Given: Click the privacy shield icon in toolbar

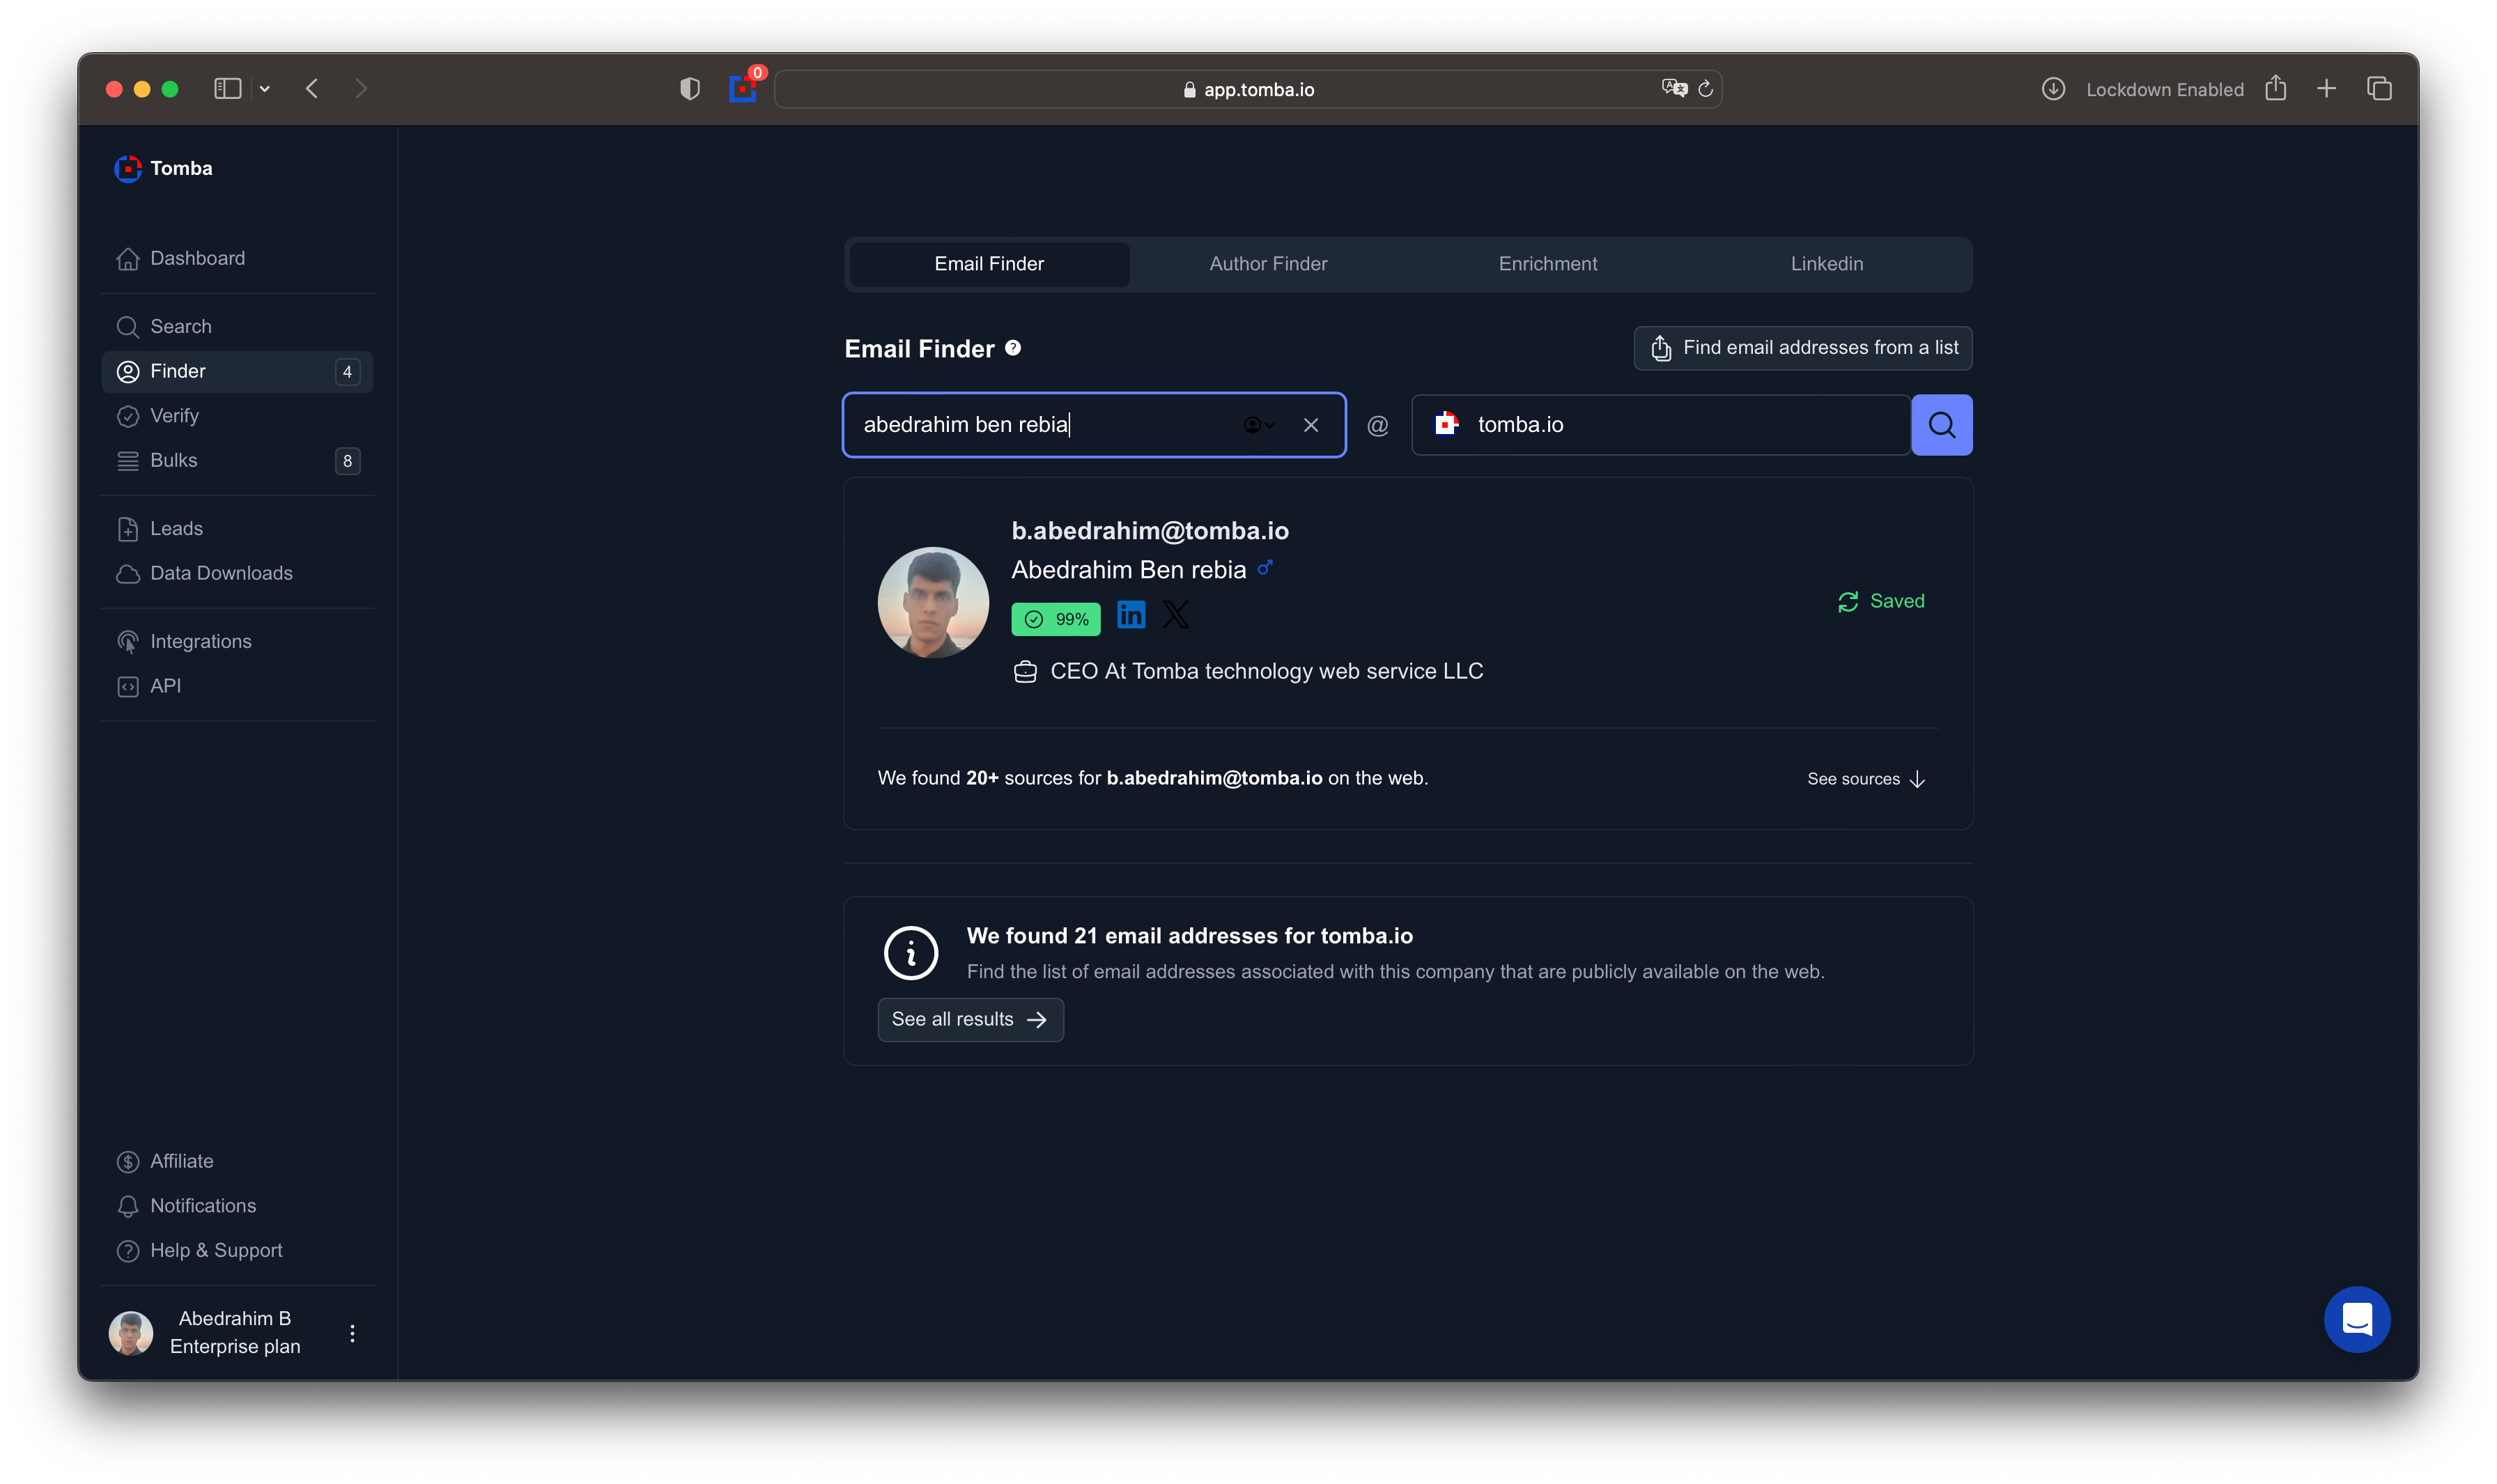Looking at the screenshot, I should click(x=689, y=89).
